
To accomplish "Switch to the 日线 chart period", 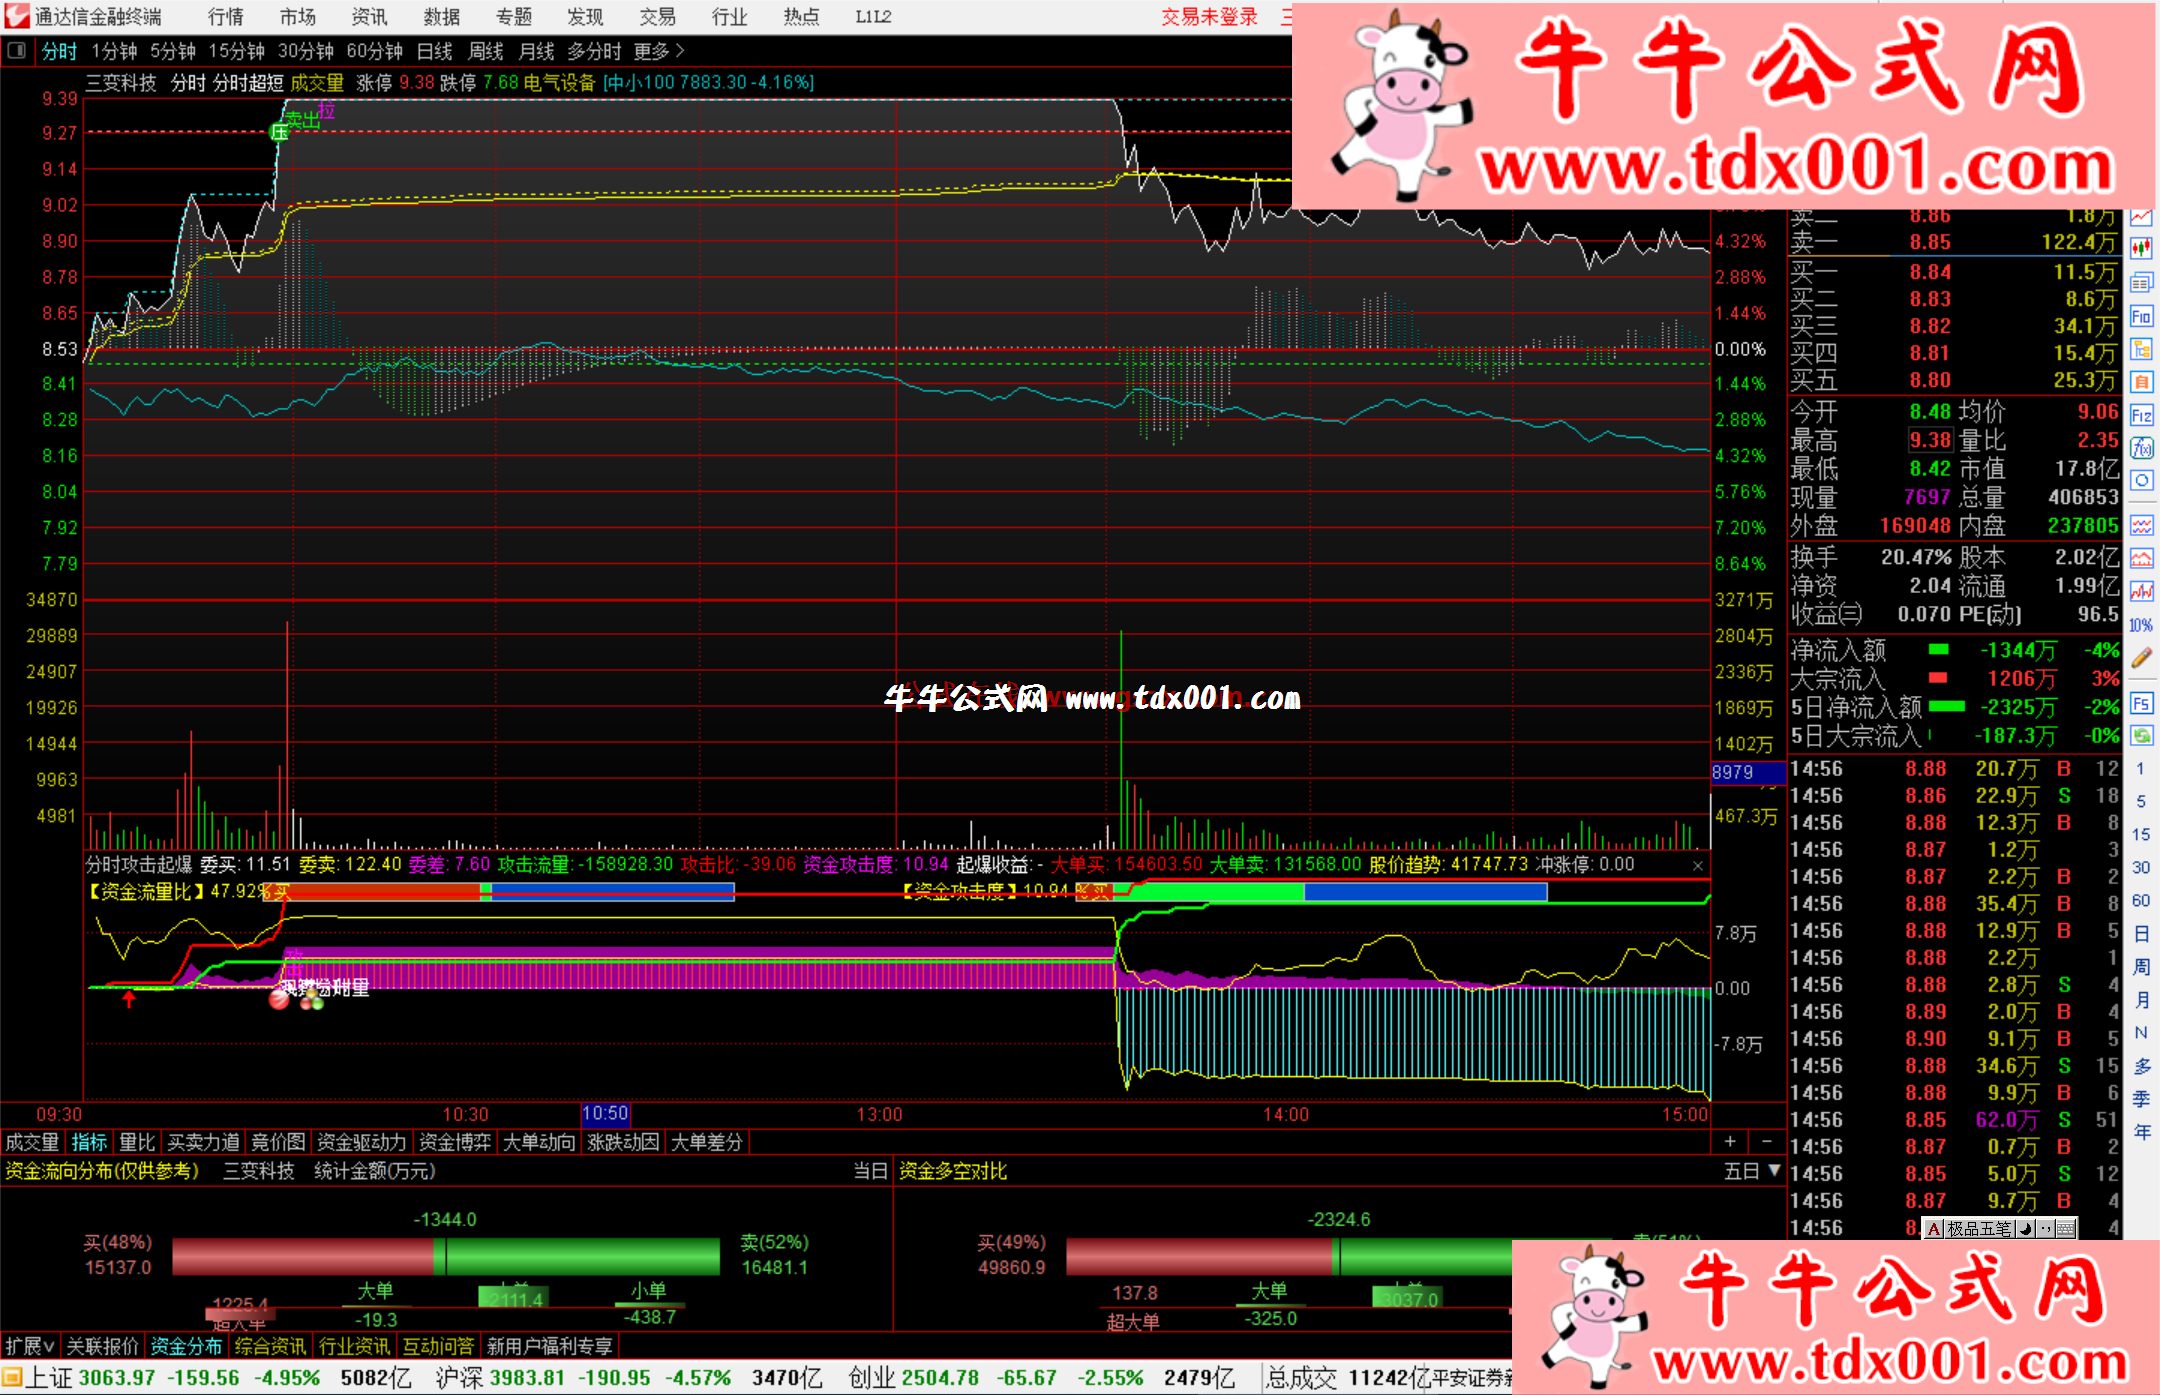I will 434,51.
